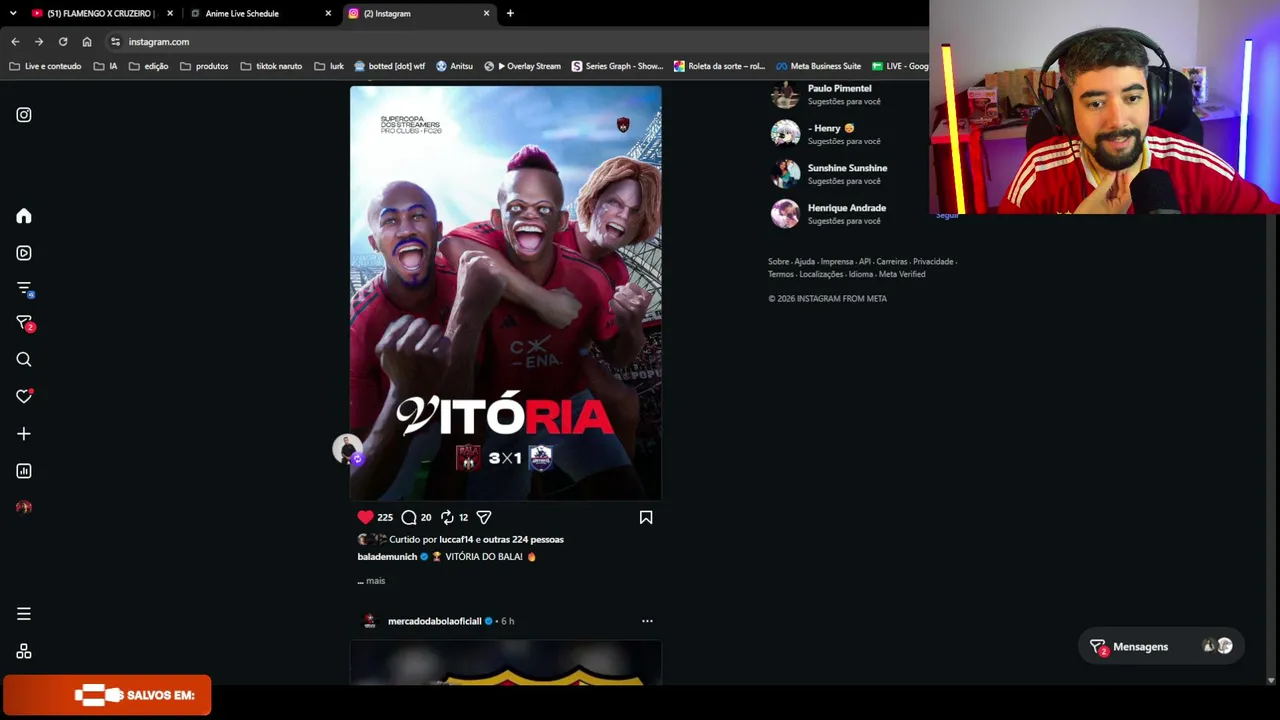Click the "Meta Verified" footer link
The image size is (1280, 720).
click(902, 274)
